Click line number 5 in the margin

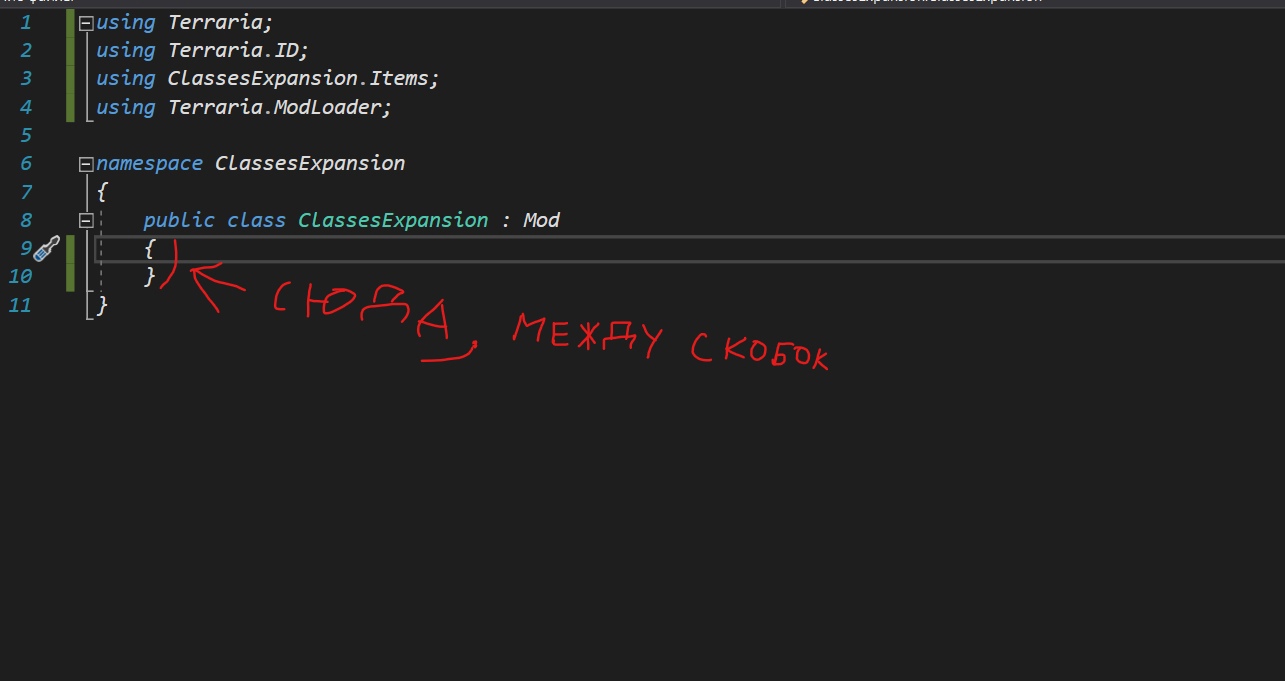(x=26, y=135)
